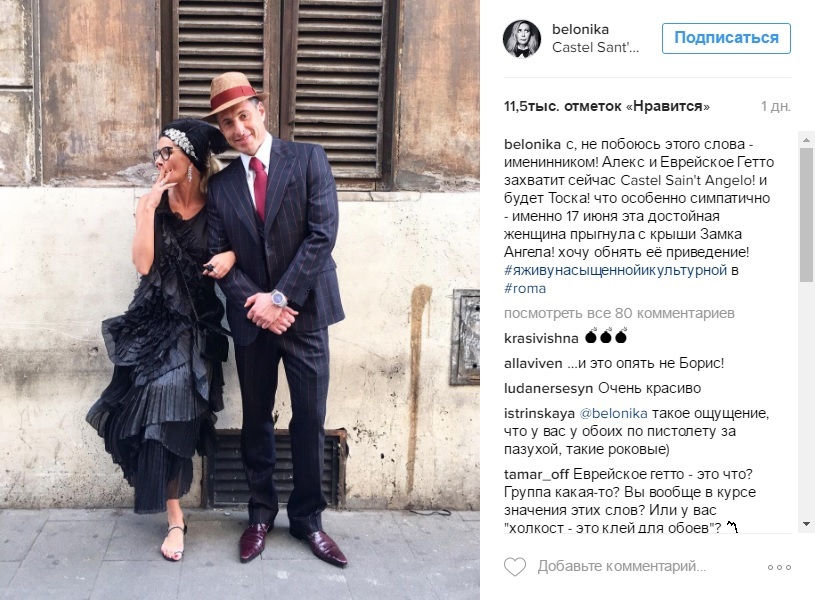Screen dimensions: 815x600
Task: Click the @belonika mention in comment
Action: tap(613, 413)
